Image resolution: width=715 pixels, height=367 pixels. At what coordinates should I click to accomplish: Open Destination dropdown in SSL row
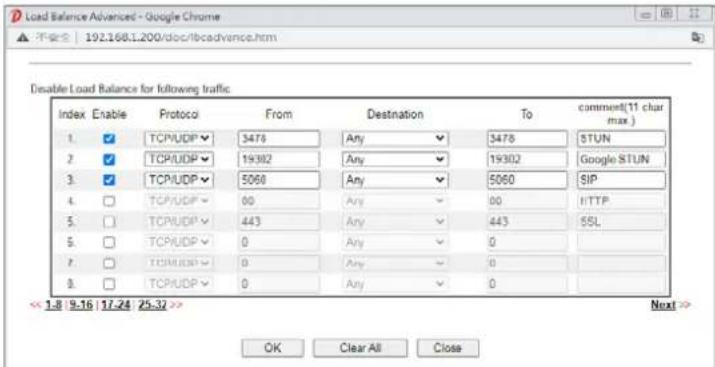395,222
